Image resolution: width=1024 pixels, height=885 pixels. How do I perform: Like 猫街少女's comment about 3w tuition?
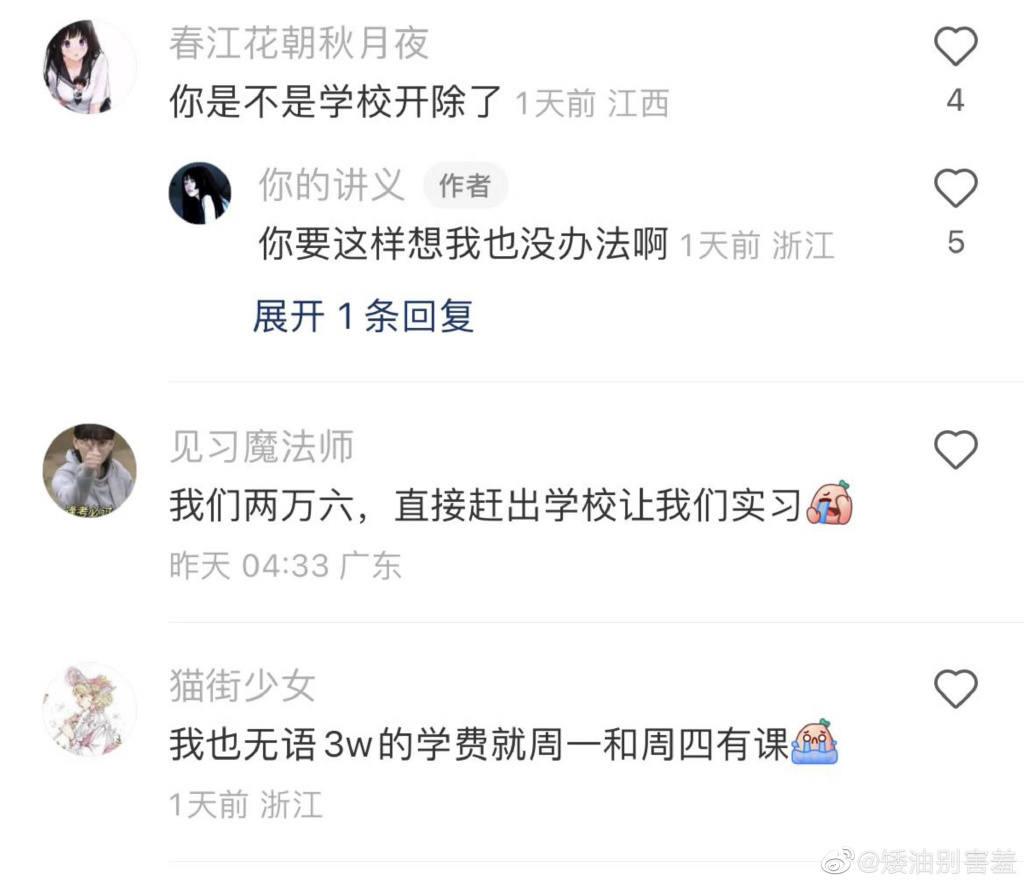click(955, 688)
